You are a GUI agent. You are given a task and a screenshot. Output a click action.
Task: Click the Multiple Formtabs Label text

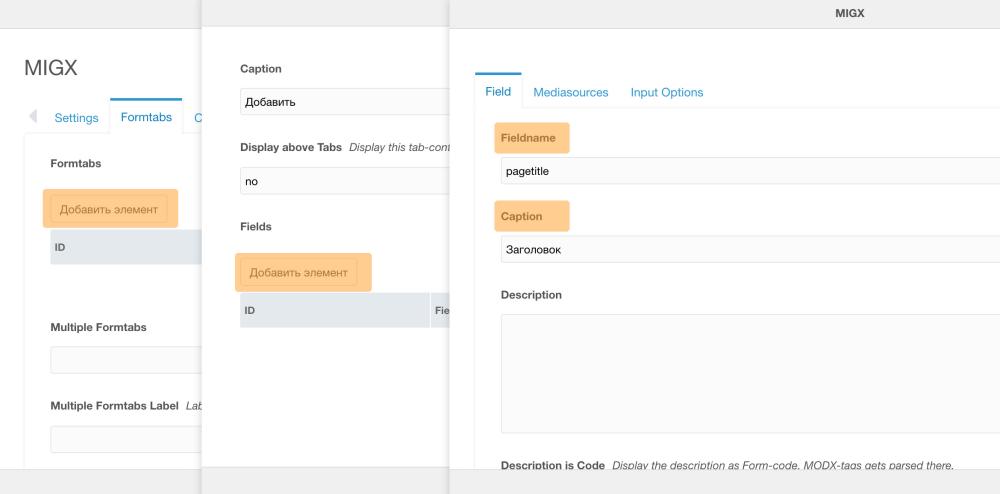pyautogui.click(x=114, y=405)
